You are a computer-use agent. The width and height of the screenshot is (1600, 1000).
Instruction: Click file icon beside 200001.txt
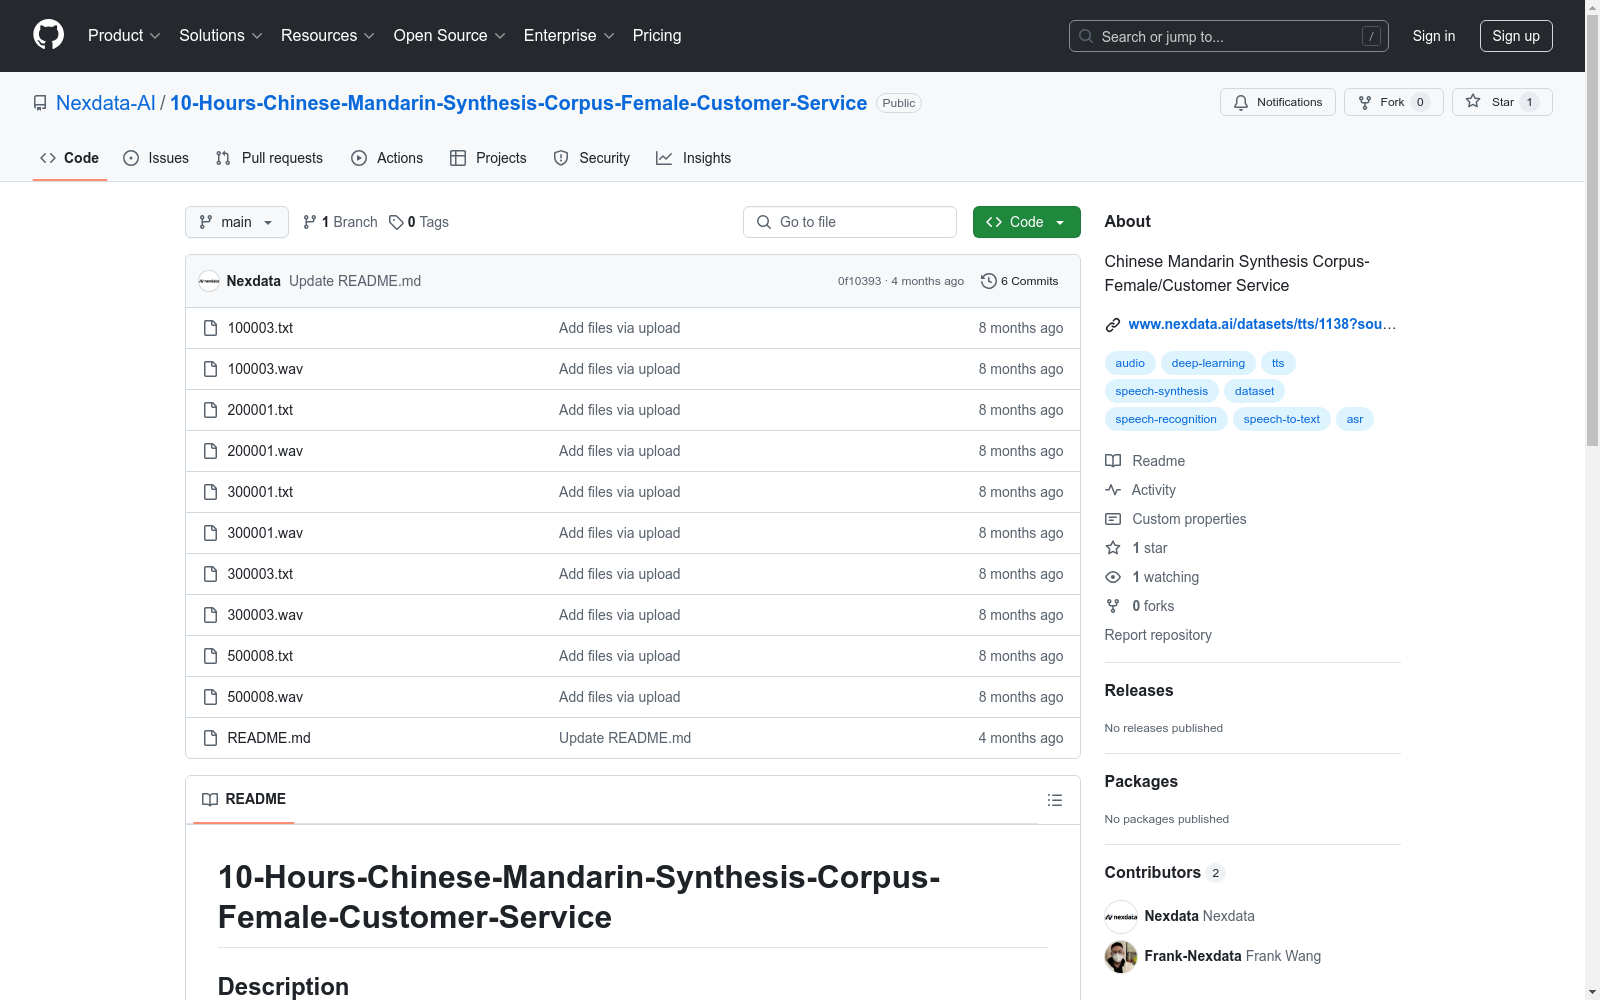tap(210, 410)
